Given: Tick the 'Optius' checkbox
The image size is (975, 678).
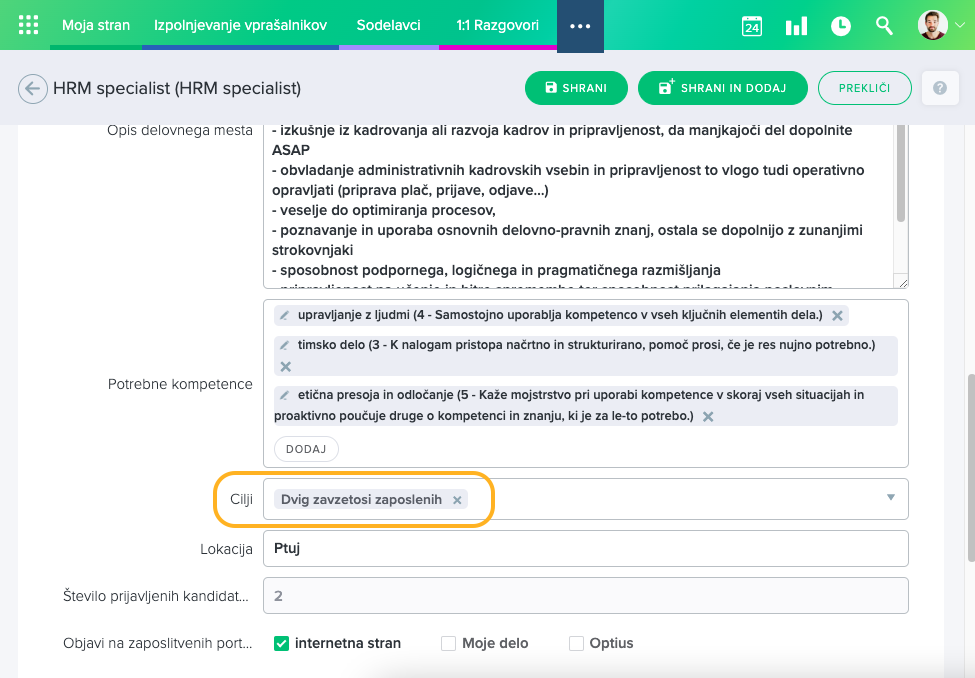Looking at the screenshot, I should click(x=576, y=643).
